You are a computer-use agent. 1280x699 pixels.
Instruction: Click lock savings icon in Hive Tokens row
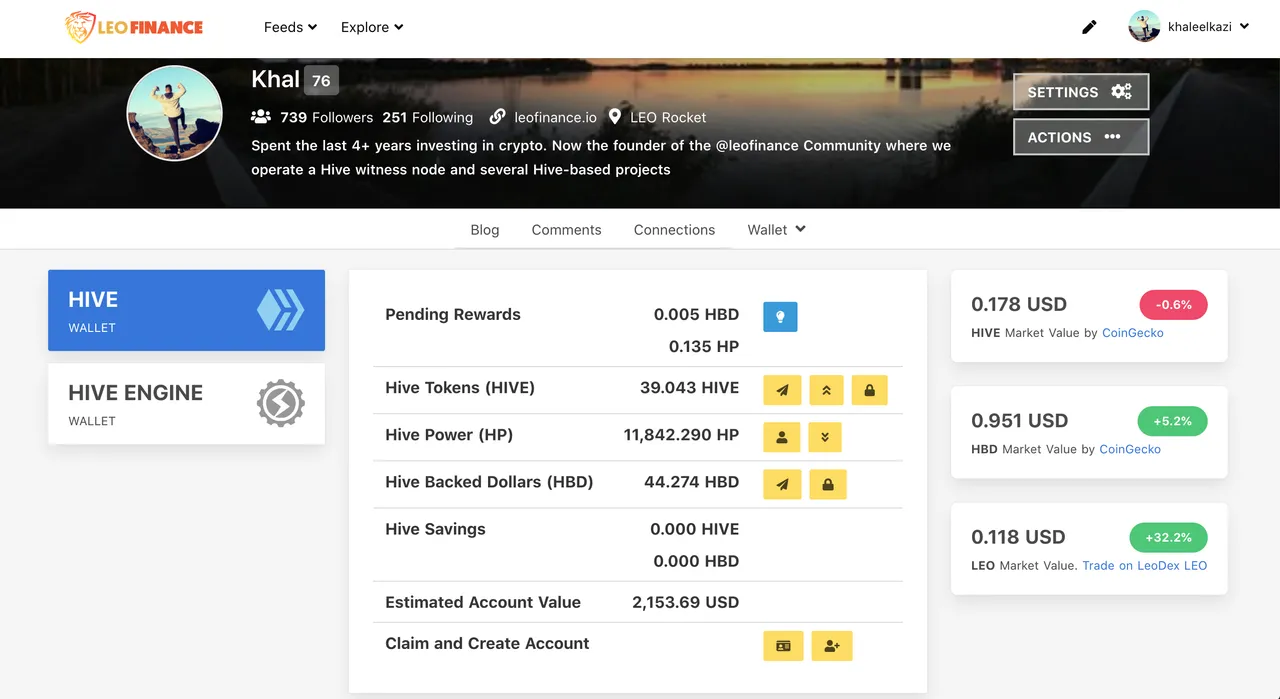coord(869,390)
